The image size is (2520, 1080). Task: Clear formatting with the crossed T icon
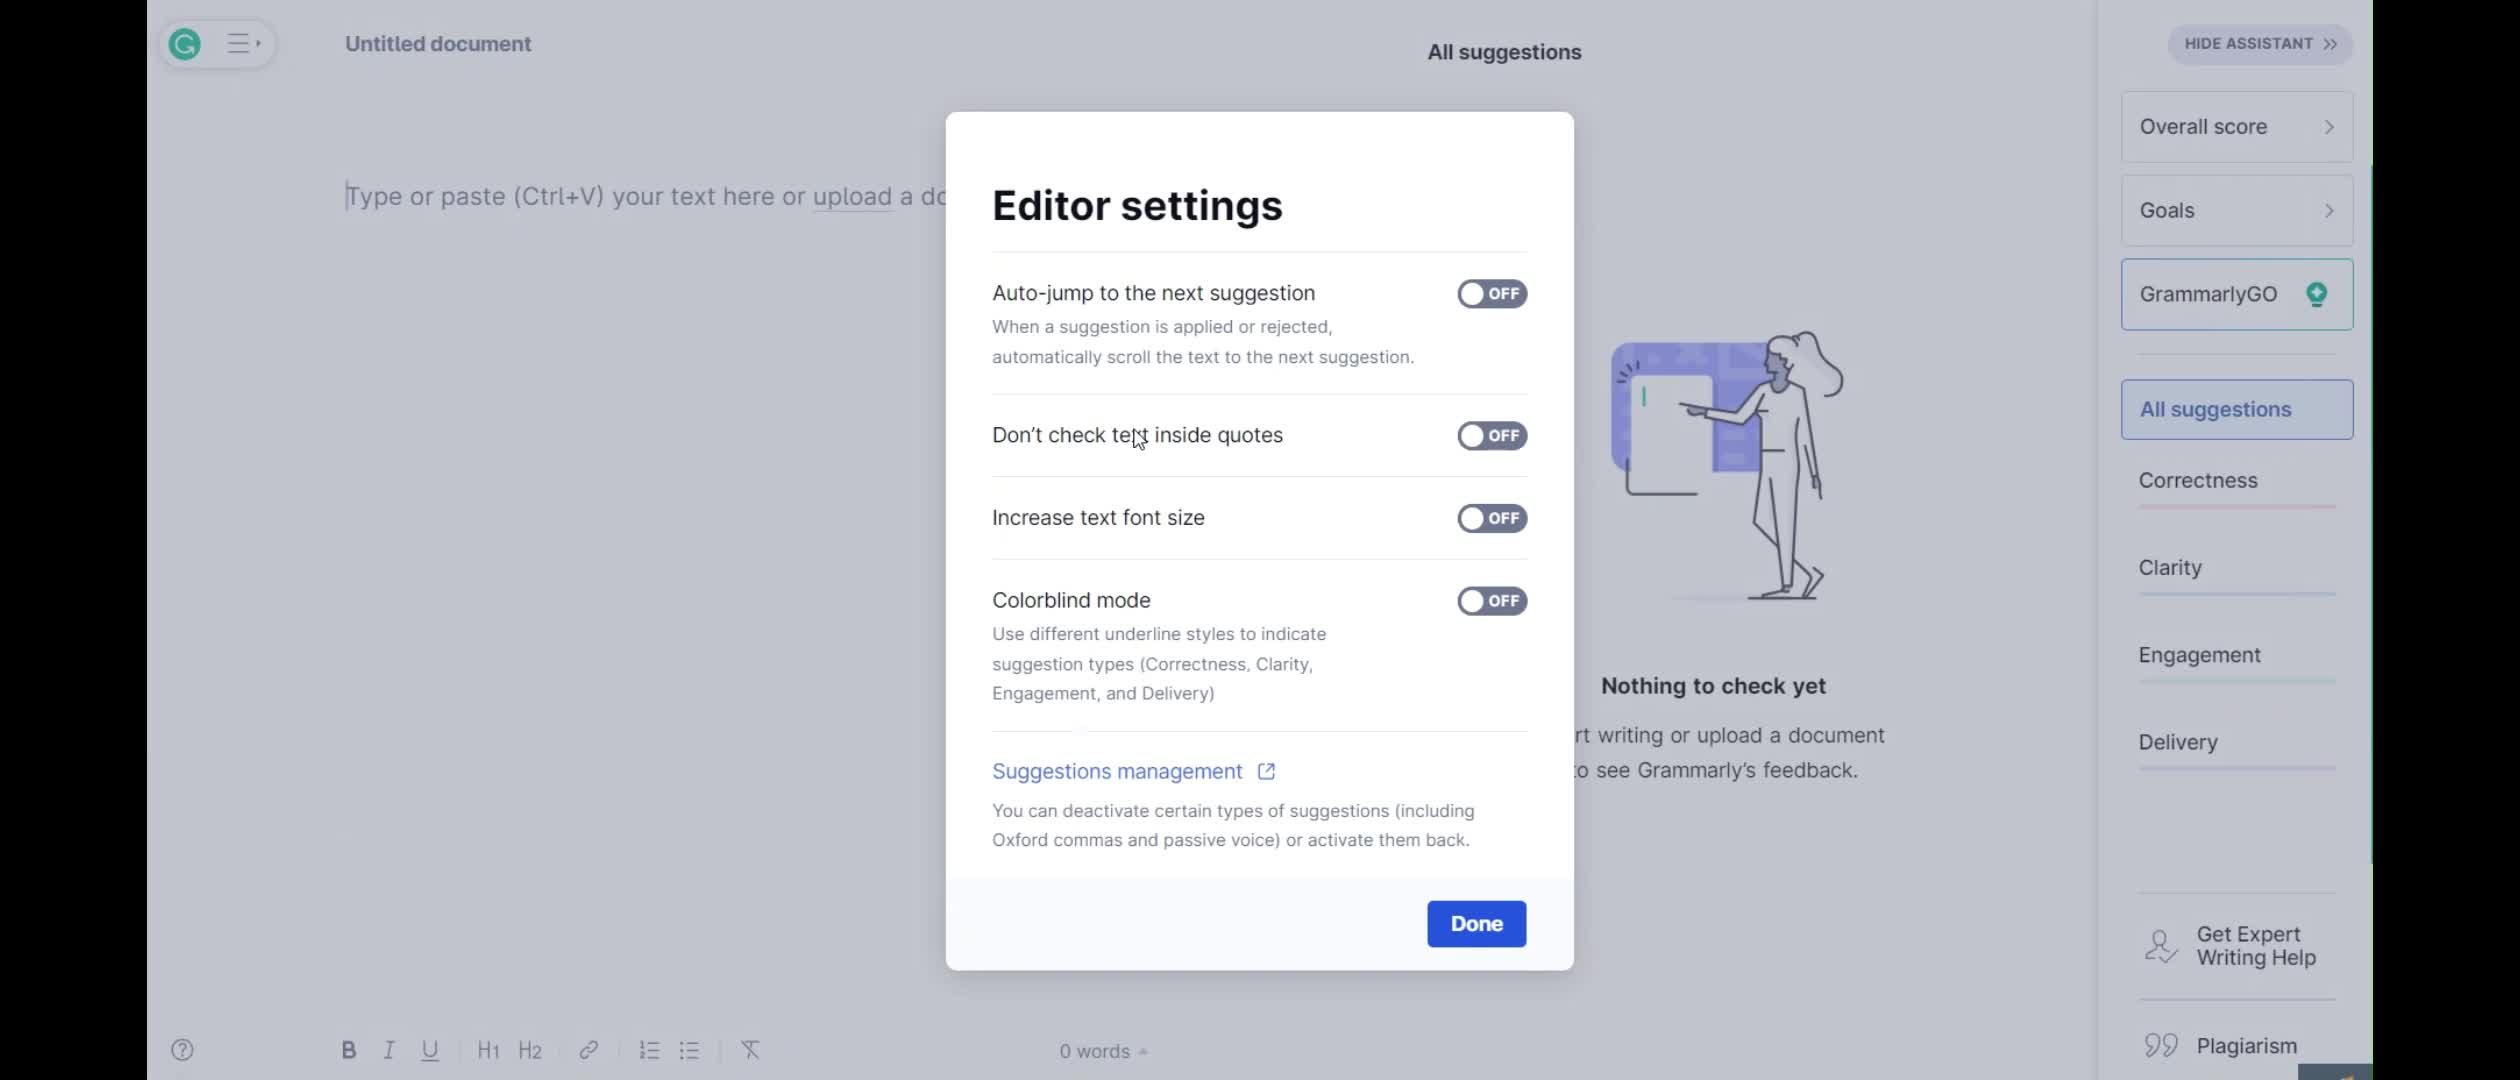750,1050
